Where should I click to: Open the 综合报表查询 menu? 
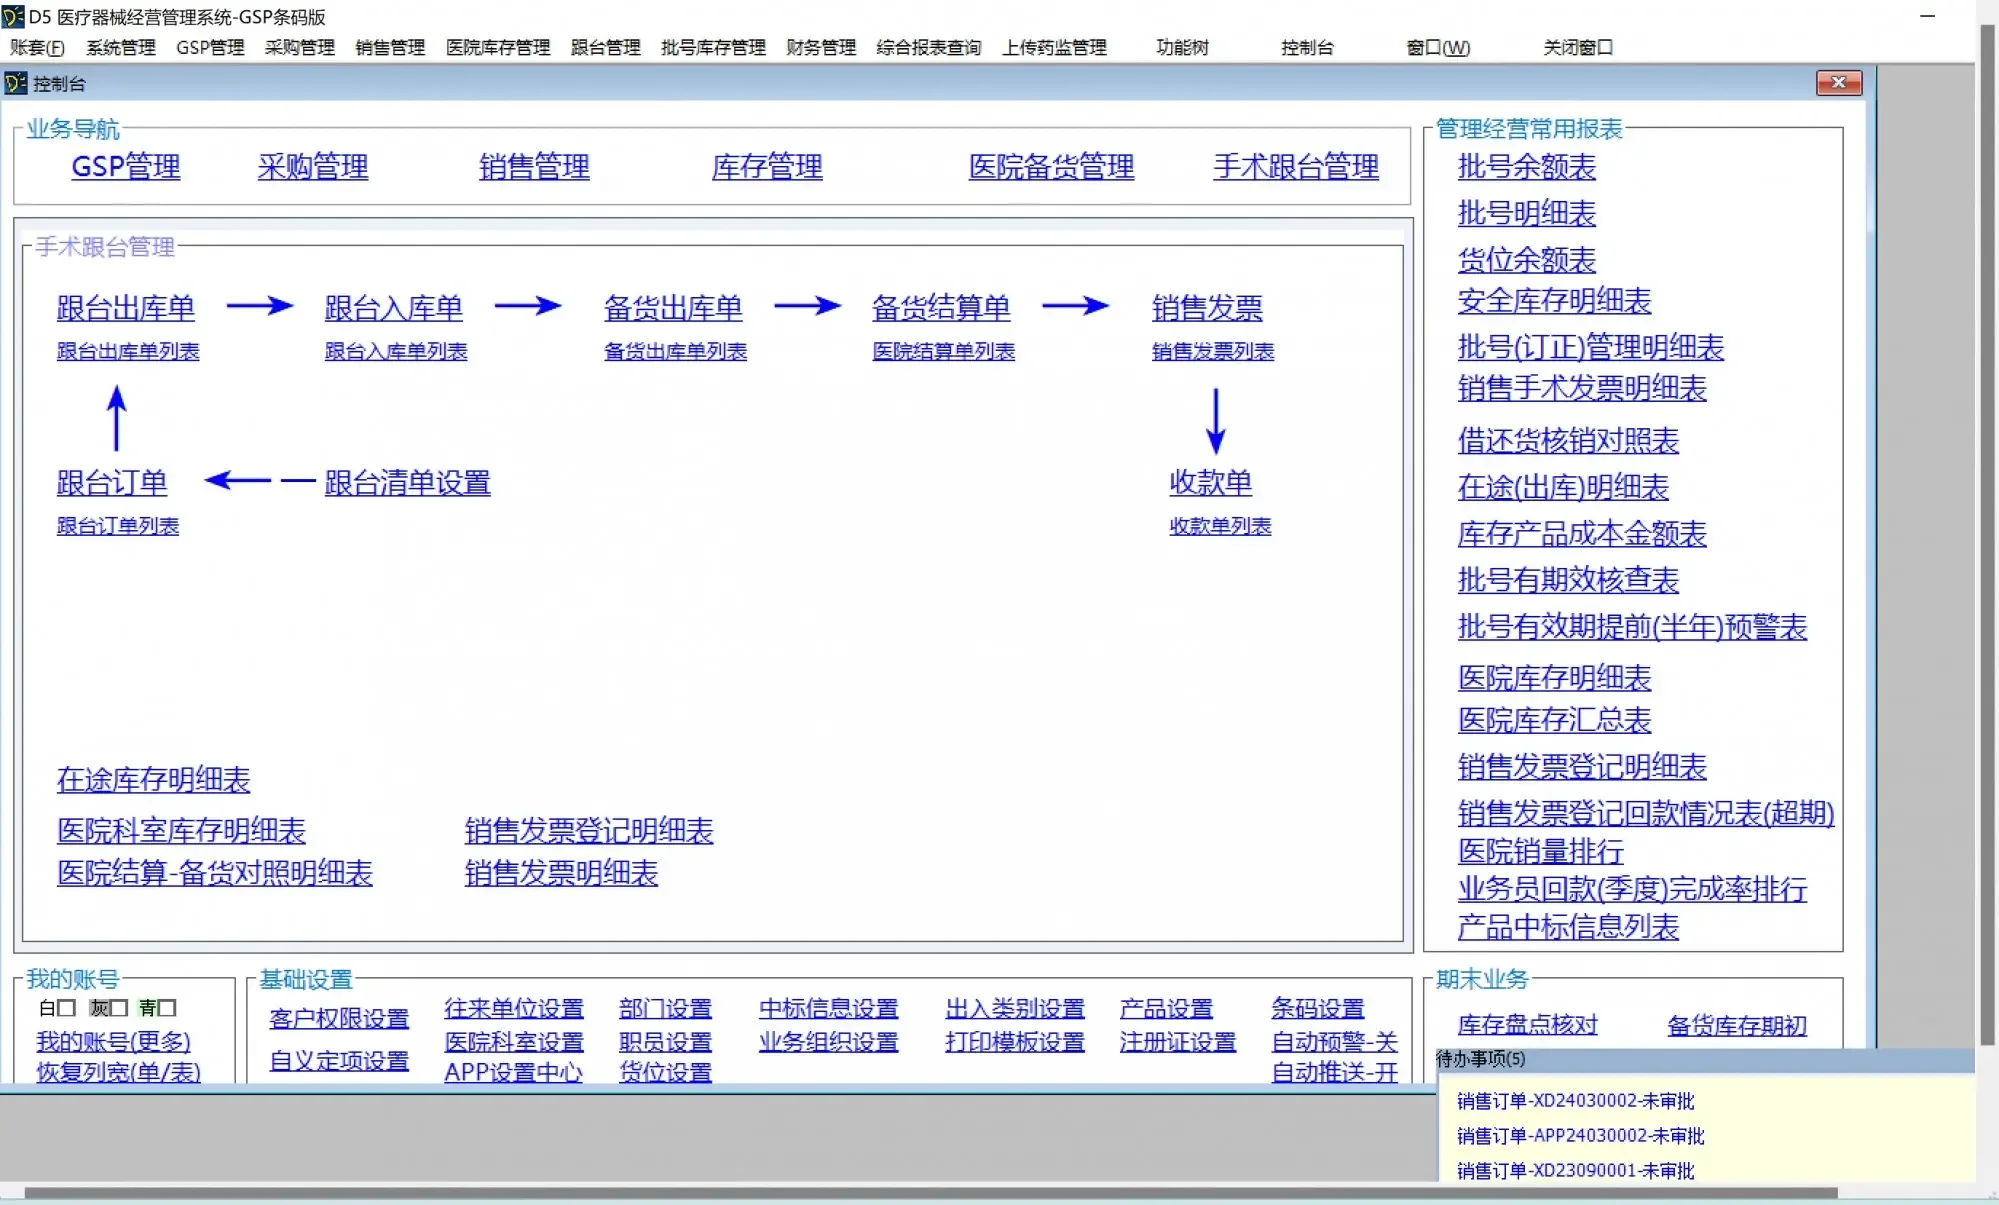(x=929, y=47)
